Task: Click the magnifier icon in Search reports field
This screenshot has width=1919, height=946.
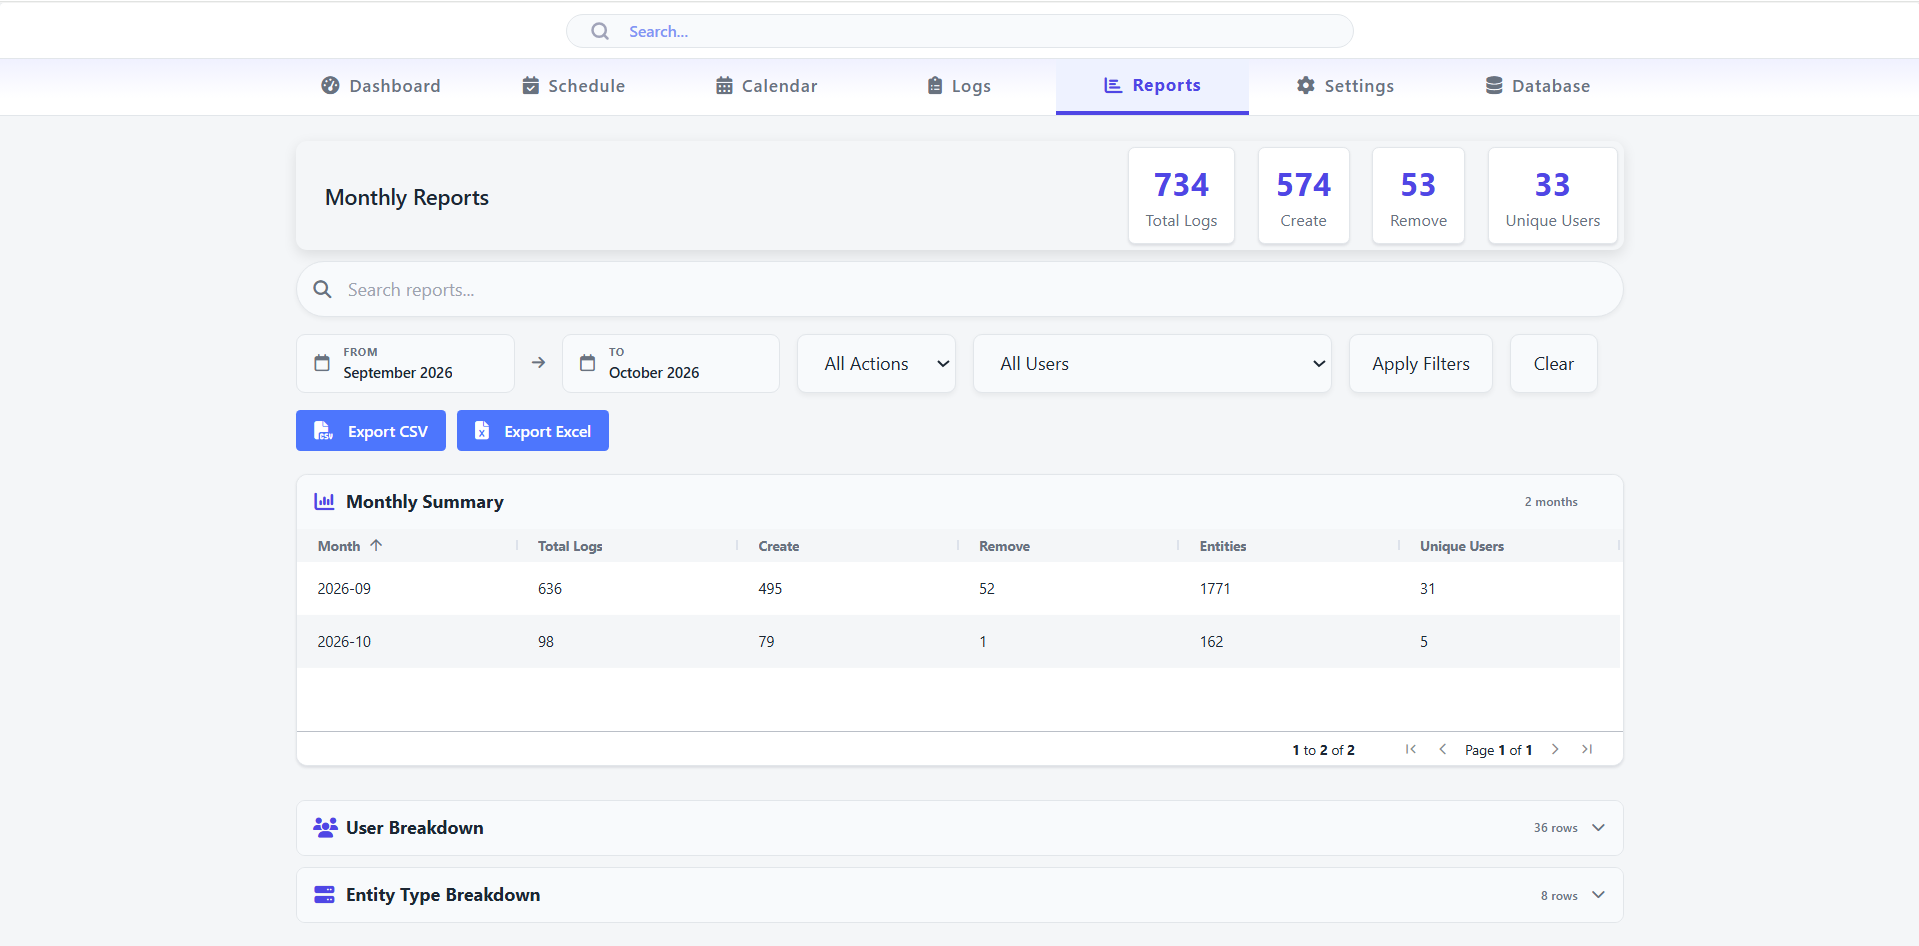Action: pyautogui.click(x=322, y=289)
